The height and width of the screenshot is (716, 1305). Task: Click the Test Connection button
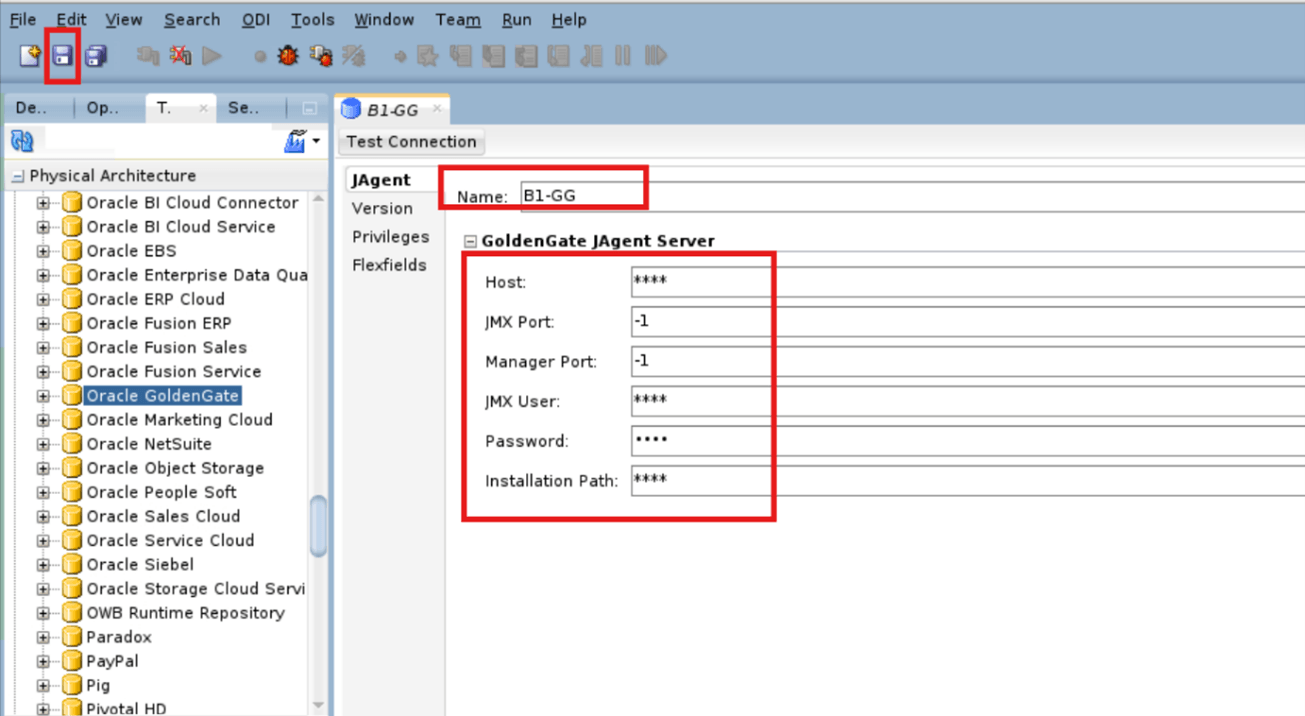click(x=410, y=141)
